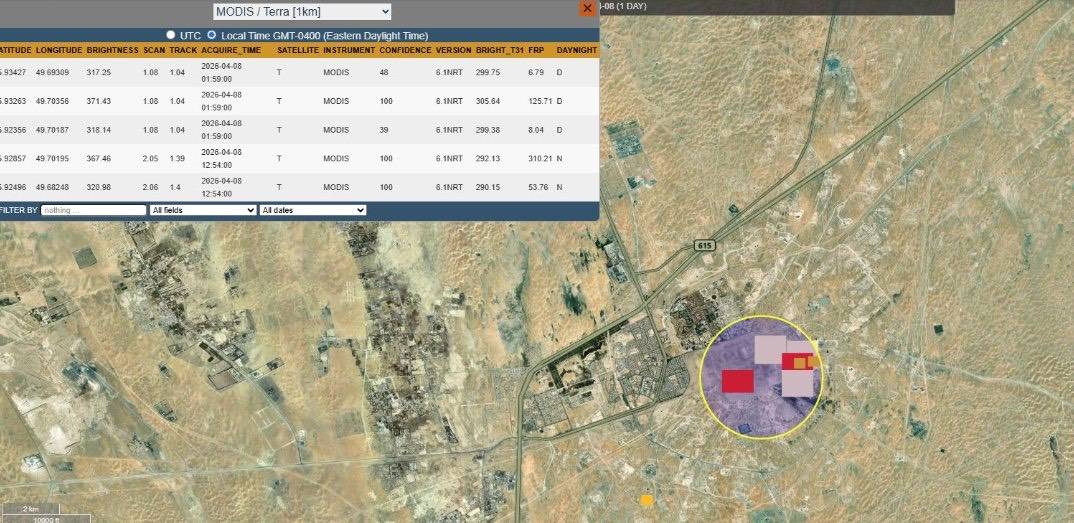
Task: Sort table by BRIGHTNESS column header
Action: point(112,51)
